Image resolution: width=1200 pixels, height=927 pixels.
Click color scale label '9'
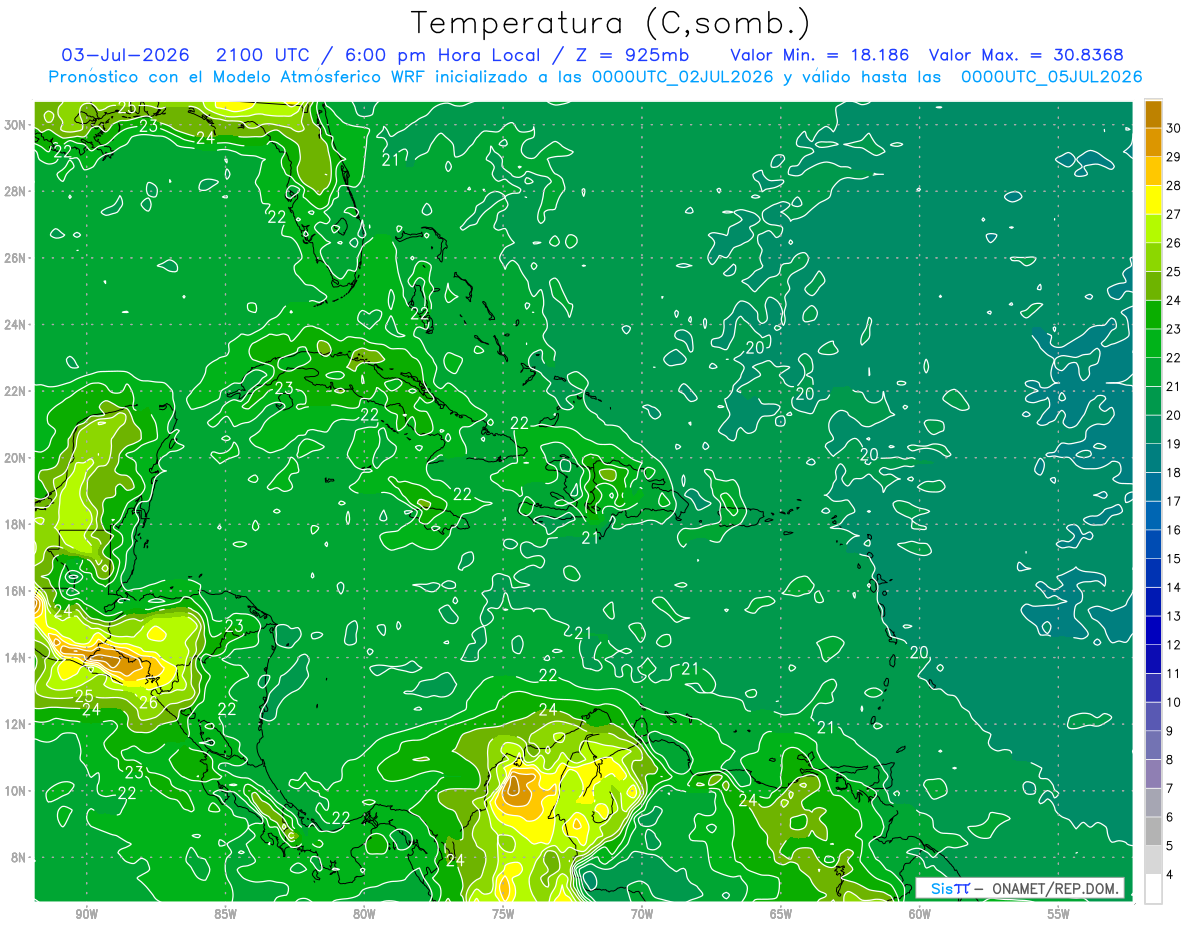click(x=1170, y=731)
